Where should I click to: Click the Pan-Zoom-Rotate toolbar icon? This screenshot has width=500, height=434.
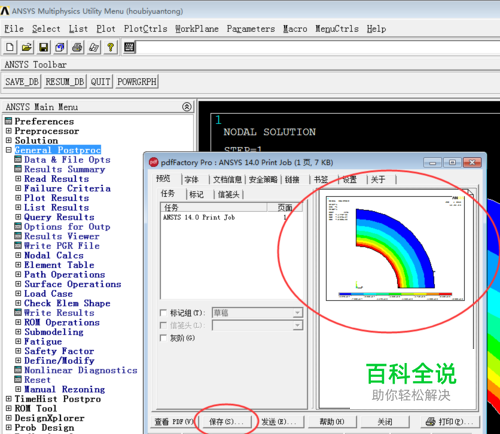coord(60,47)
